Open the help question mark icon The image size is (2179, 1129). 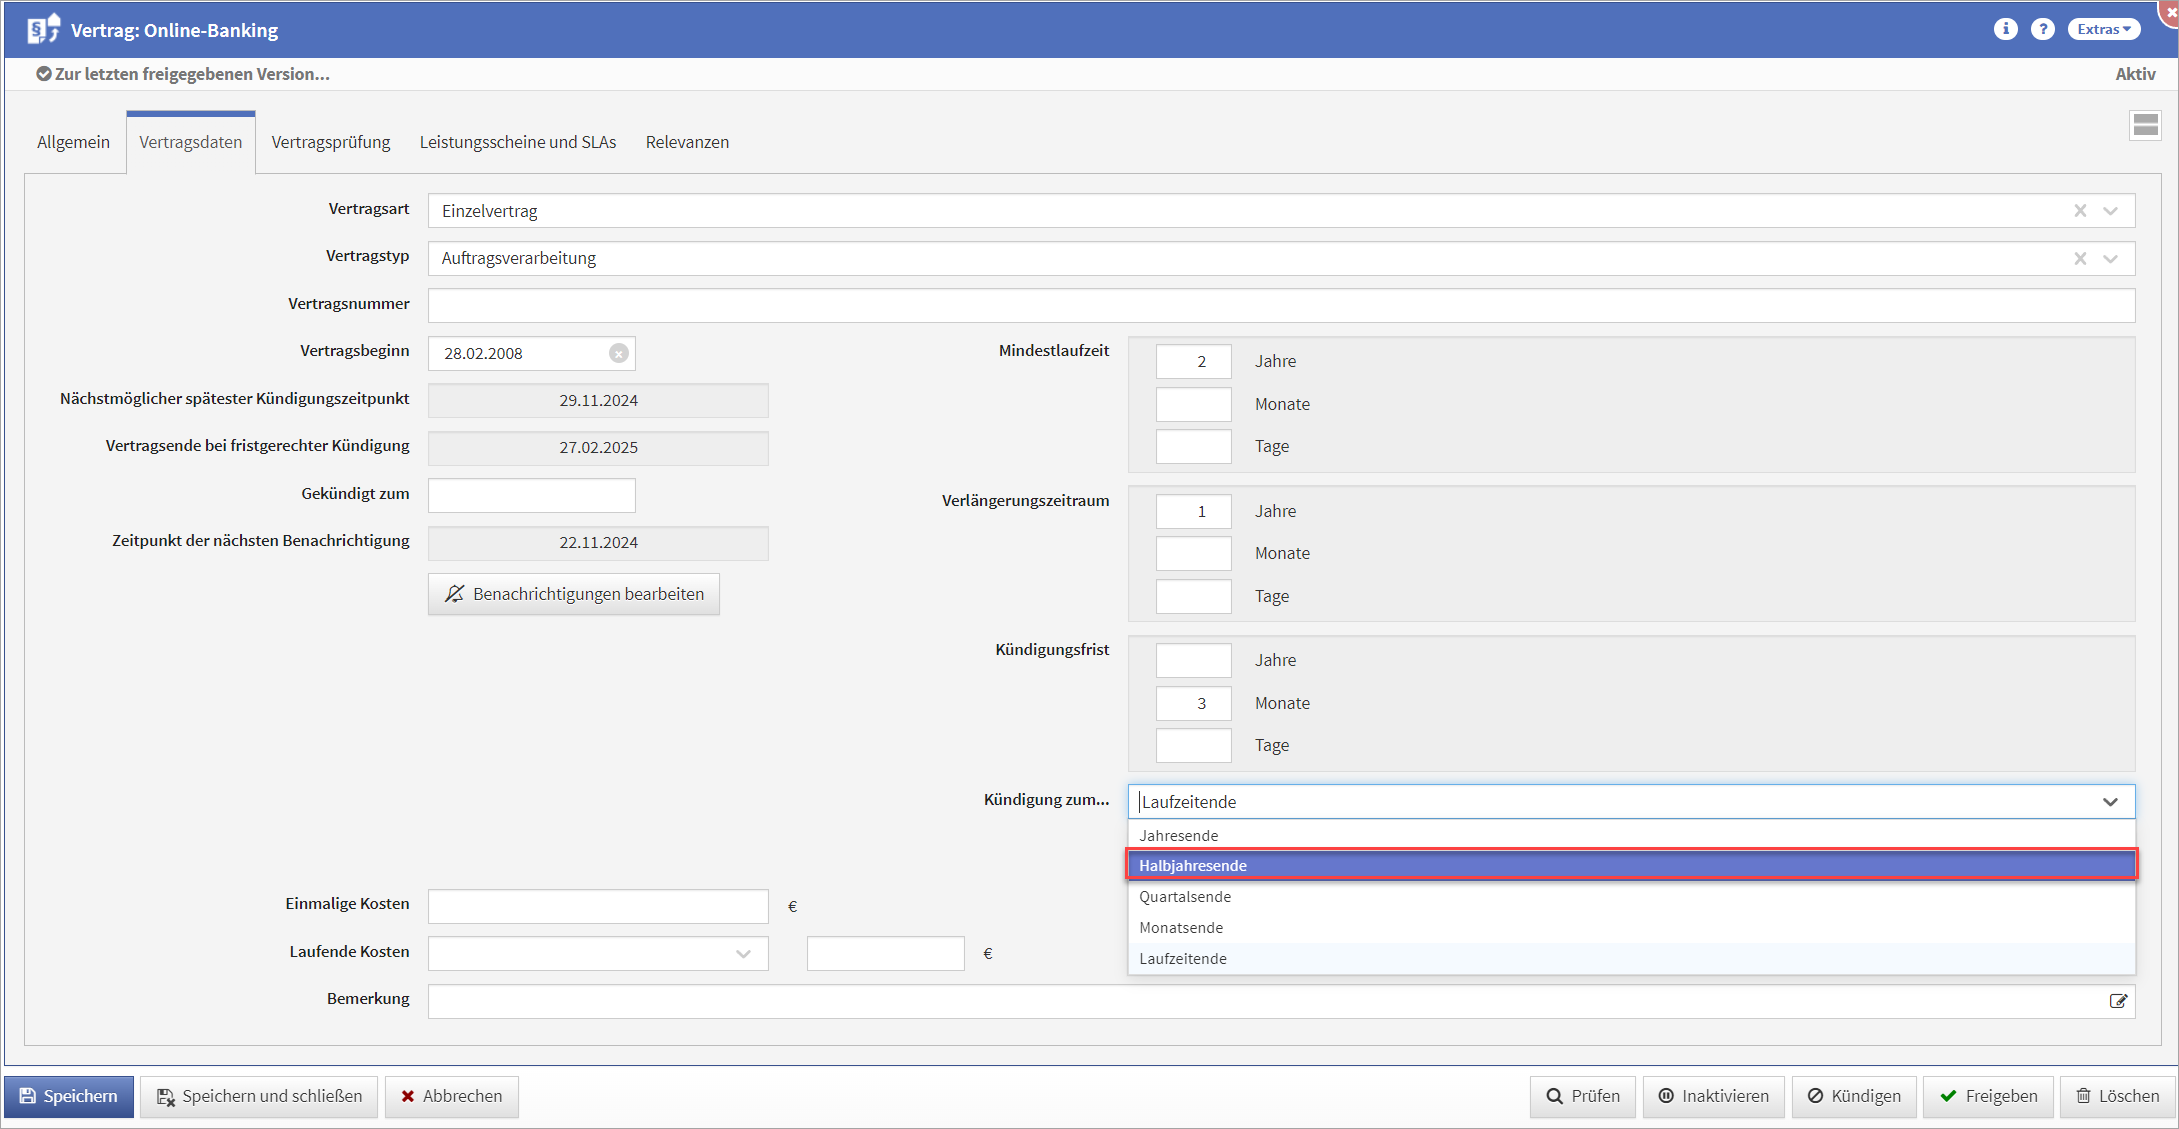2043,29
